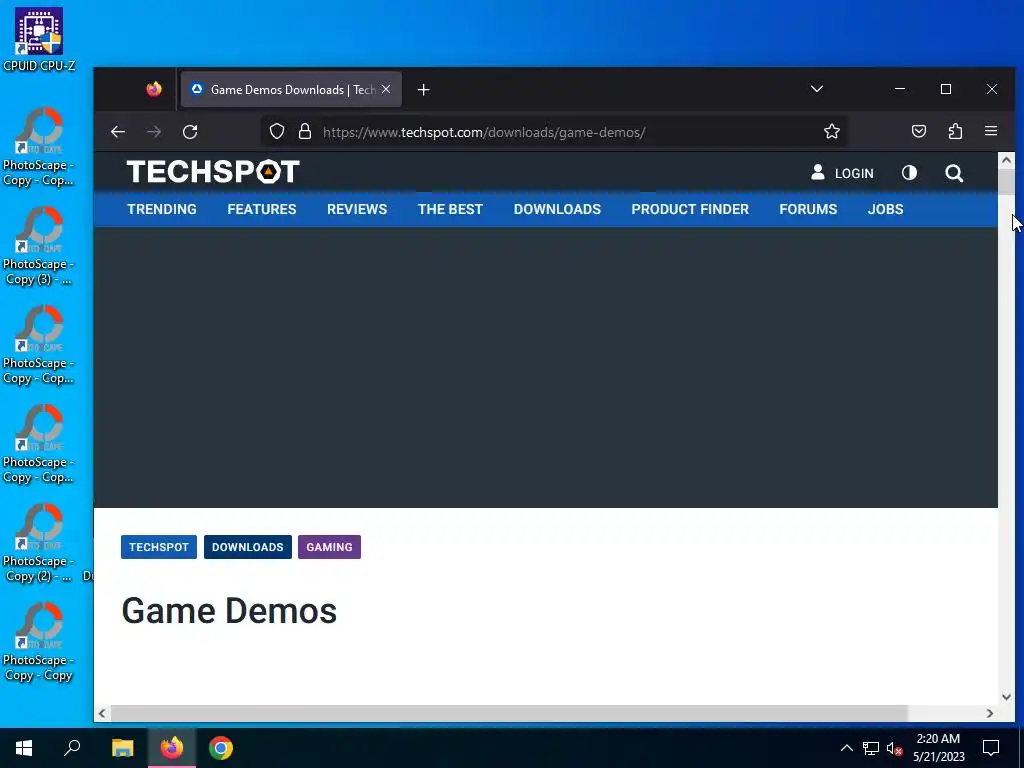This screenshot has height=768, width=1024.
Task: Open the DOWNLOADS nav item
Action: [557, 209]
